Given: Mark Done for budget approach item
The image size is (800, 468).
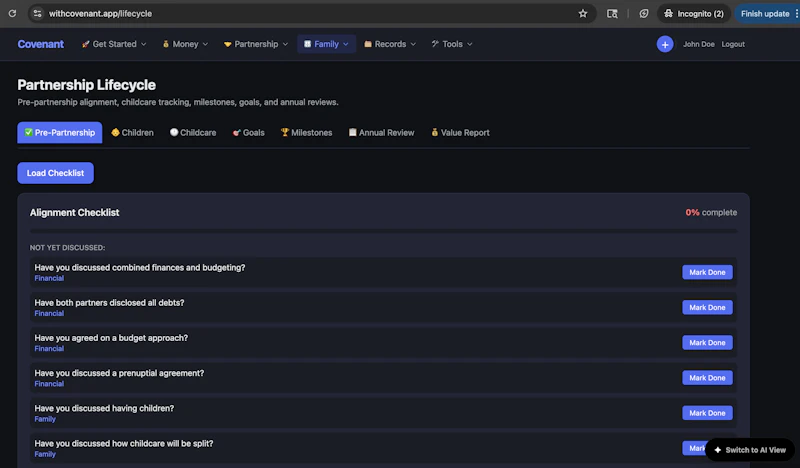Looking at the screenshot, I should pyautogui.click(x=707, y=342).
